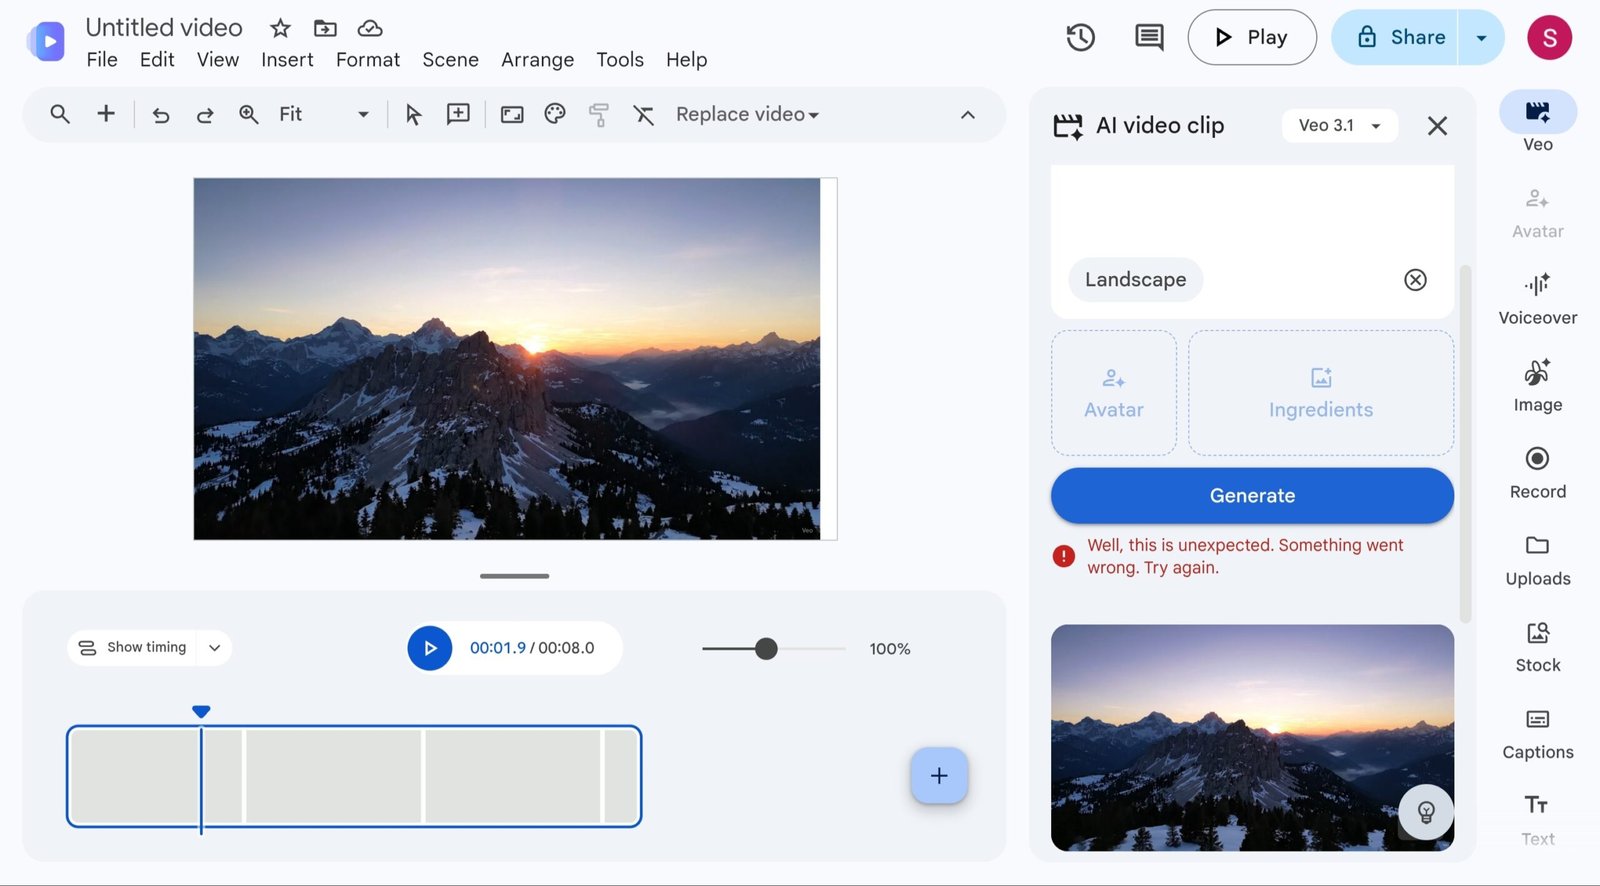The image size is (1600, 886).
Task: Open the Record sidebar tool
Action: point(1538,473)
